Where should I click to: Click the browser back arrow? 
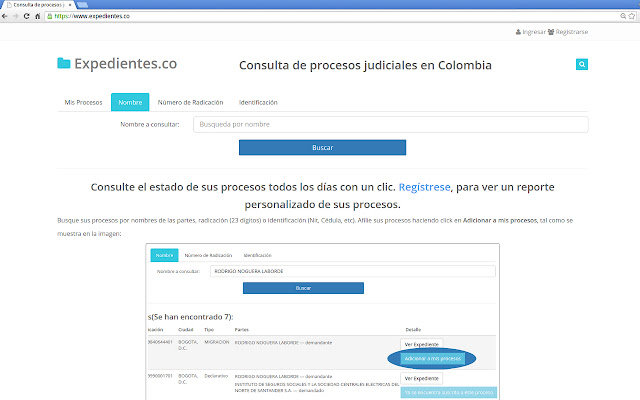[5, 16]
